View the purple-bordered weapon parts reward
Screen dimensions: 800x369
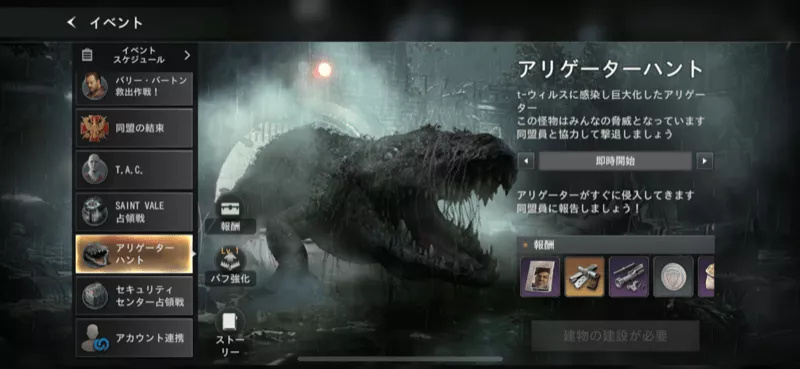click(x=629, y=277)
